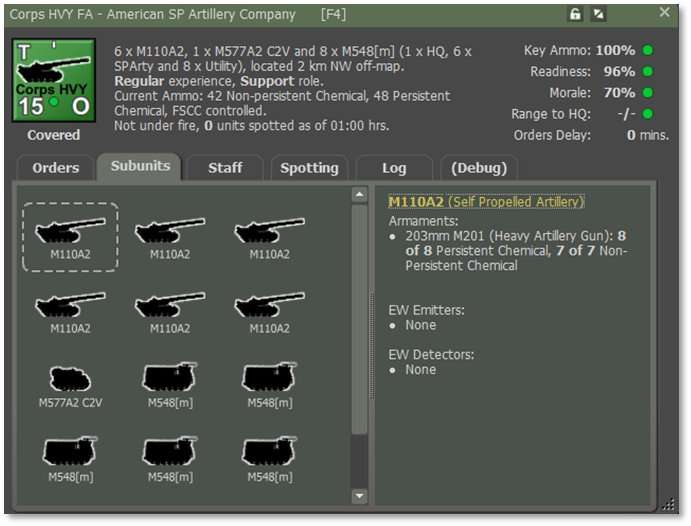Select the first M110A2 subunit (highlighted)
The image size is (691, 526).
point(70,237)
